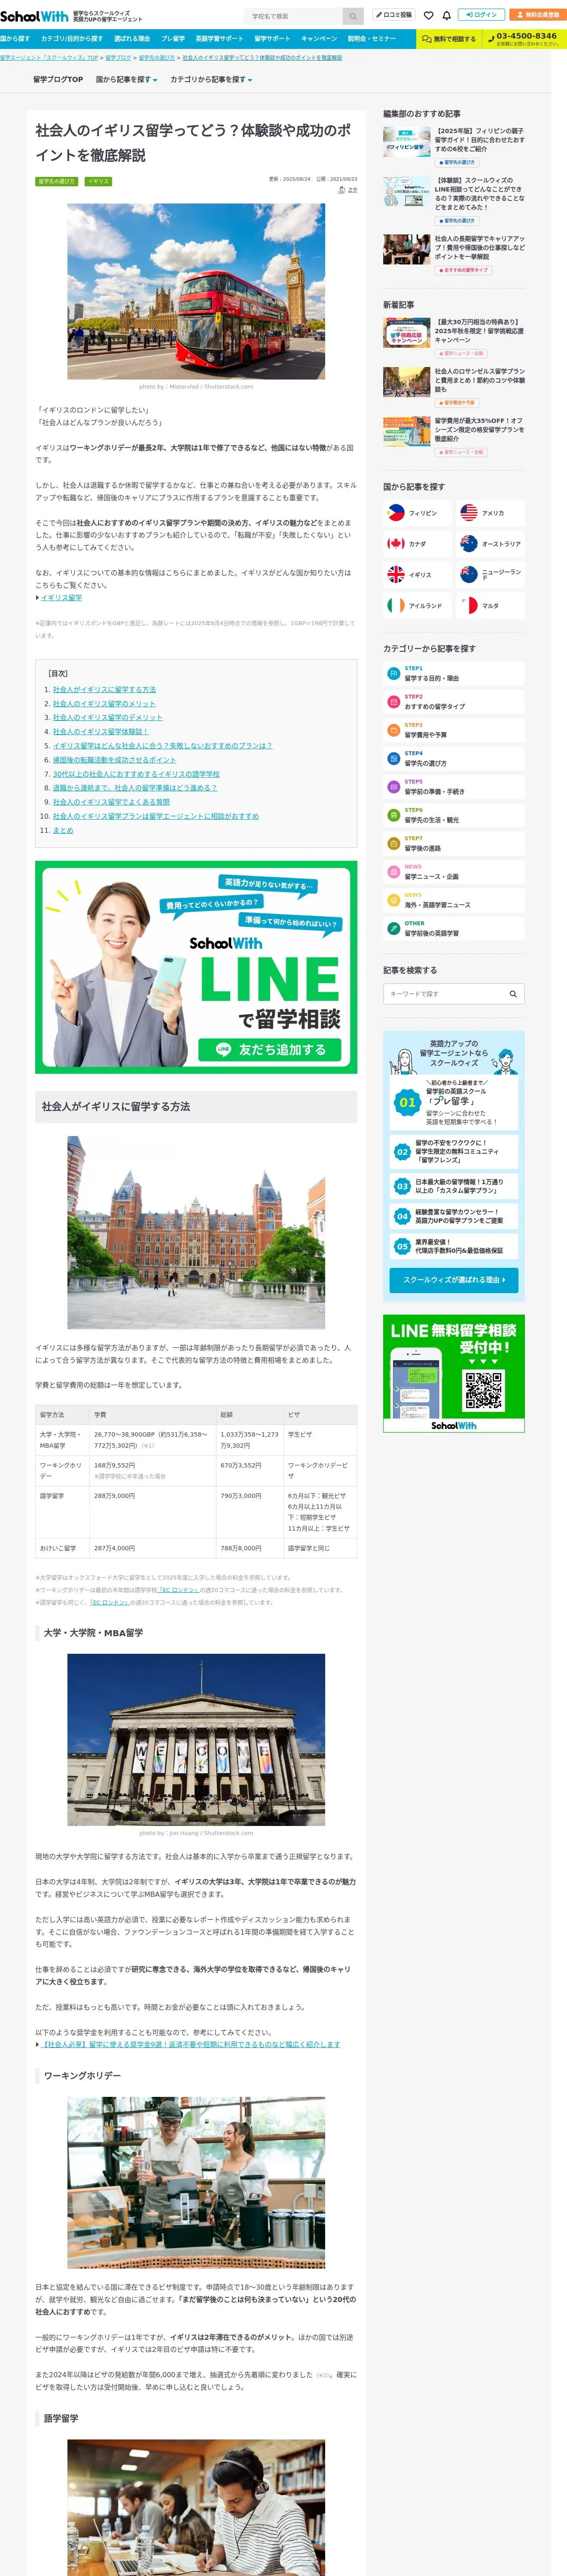Select the Canada flag icon
The image size is (567, 2576).
click(x=396, y=544)
